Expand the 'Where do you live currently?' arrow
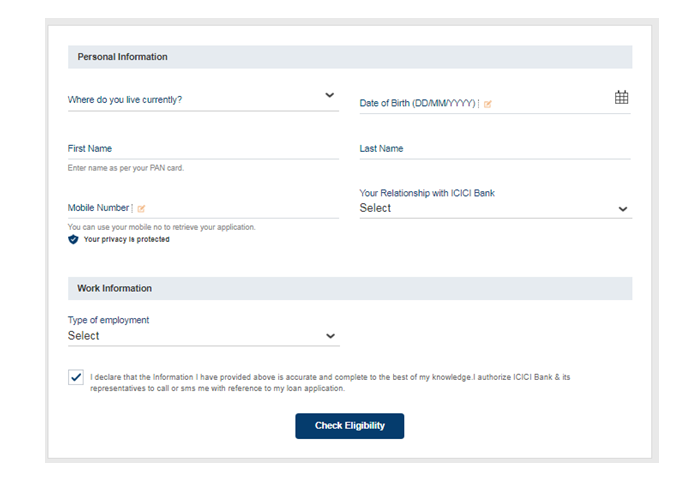685x482 pixels. tap(330, 96)
